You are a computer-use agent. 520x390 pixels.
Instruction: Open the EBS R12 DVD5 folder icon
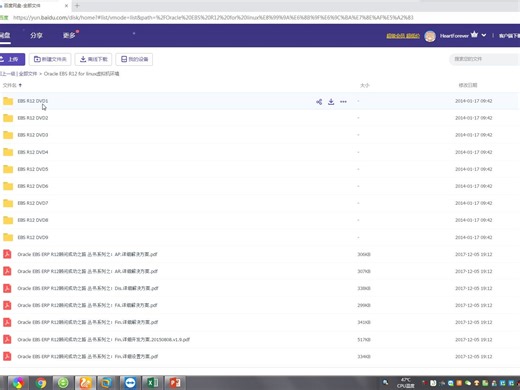coord(8,169)
